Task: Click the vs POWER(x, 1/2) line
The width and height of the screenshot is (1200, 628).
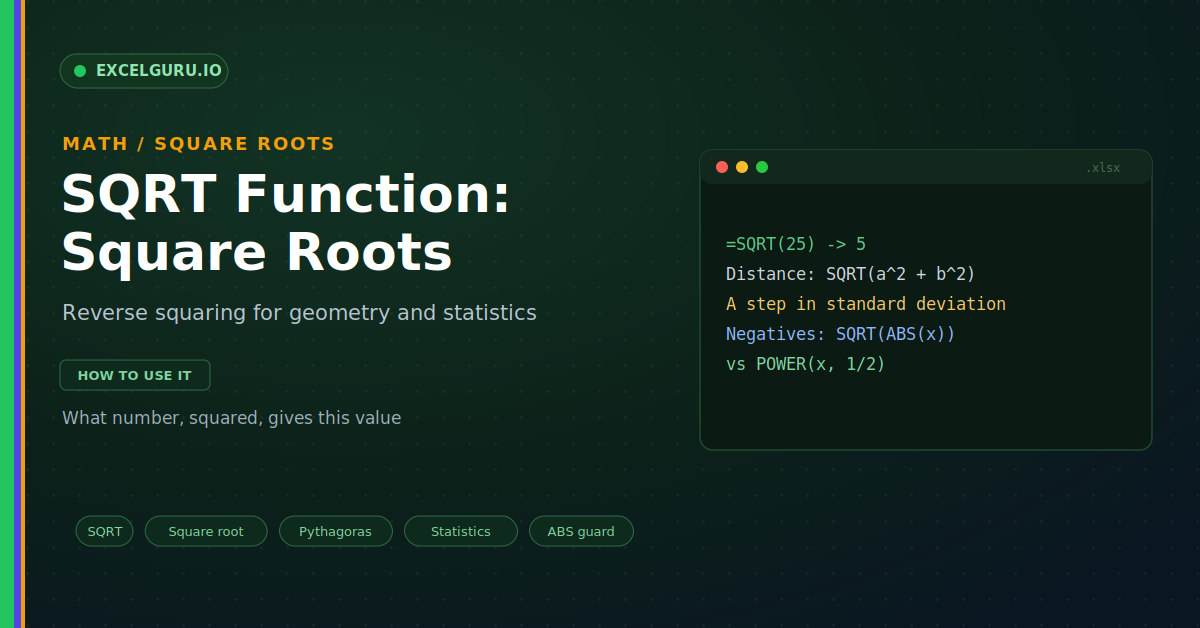Action: point(806,364)
